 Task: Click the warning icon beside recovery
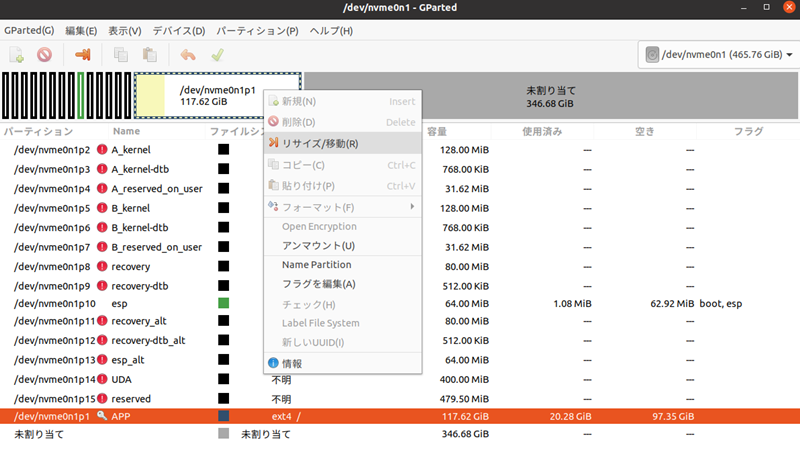(x=102, y=266)
